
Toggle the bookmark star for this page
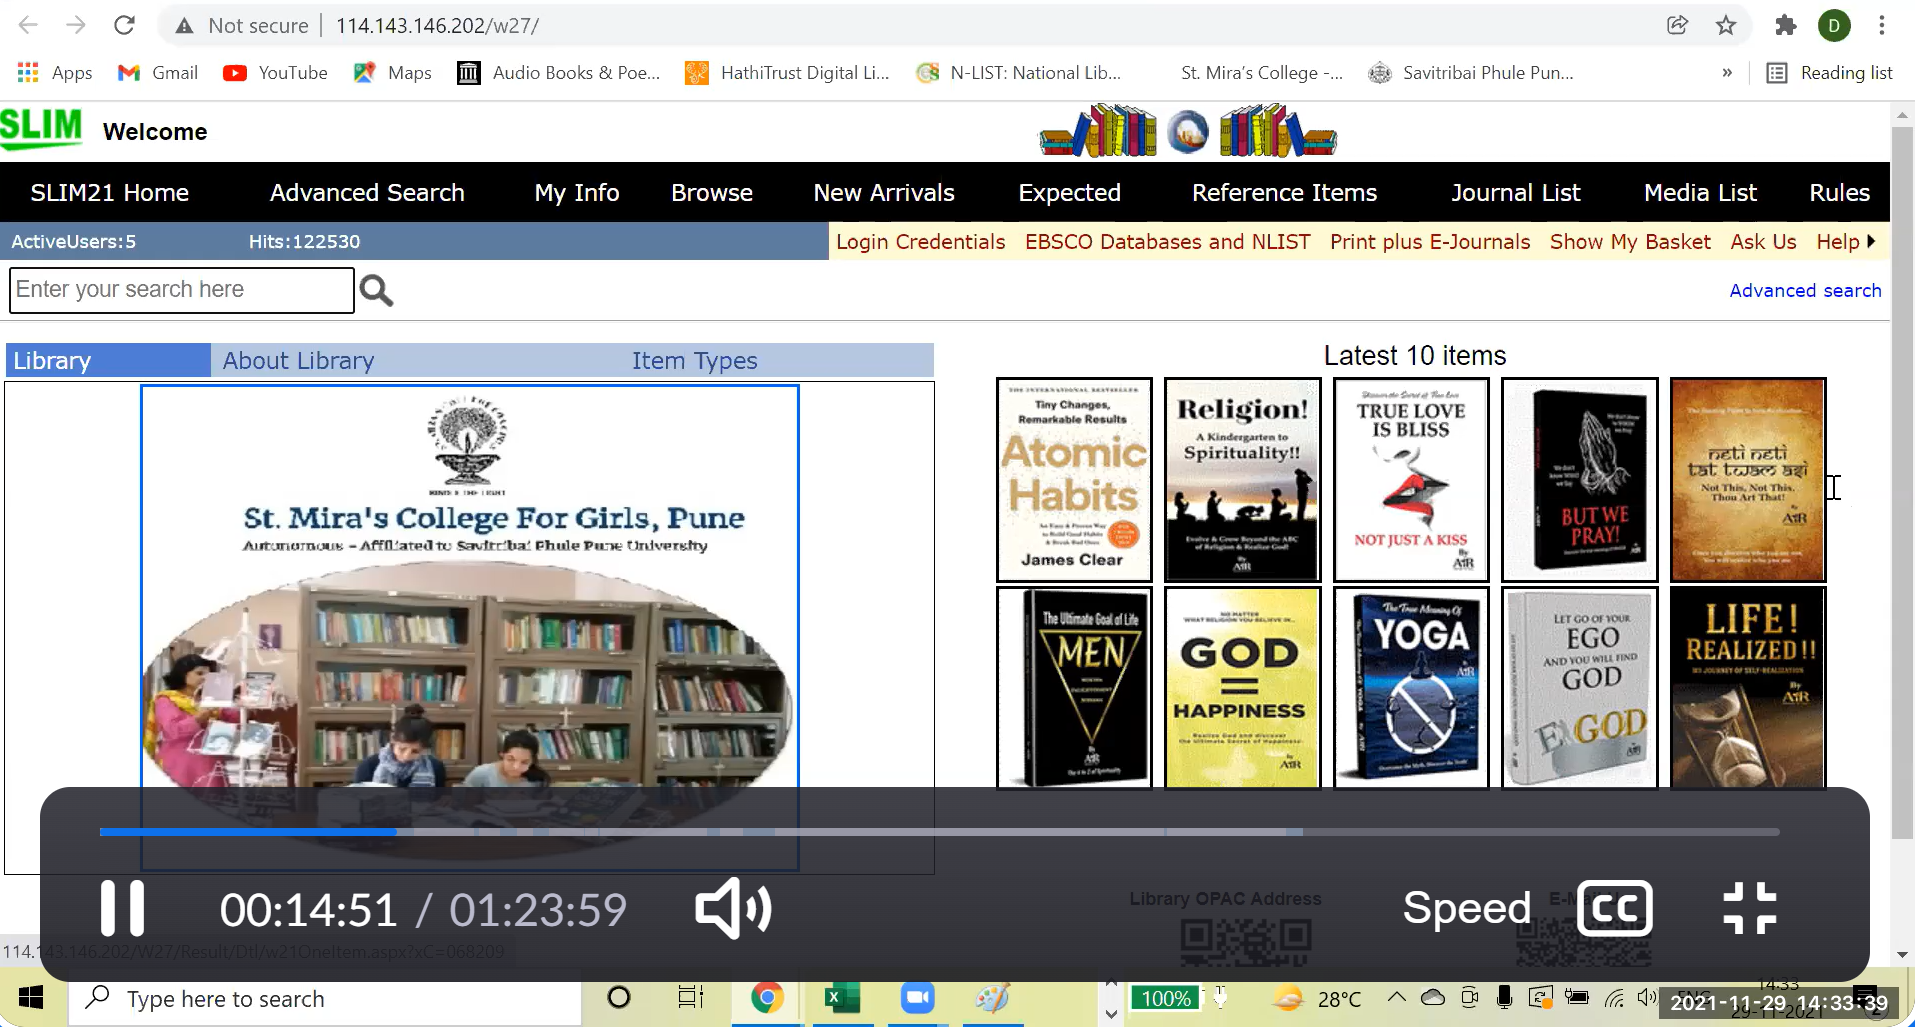coord(1726,25)
